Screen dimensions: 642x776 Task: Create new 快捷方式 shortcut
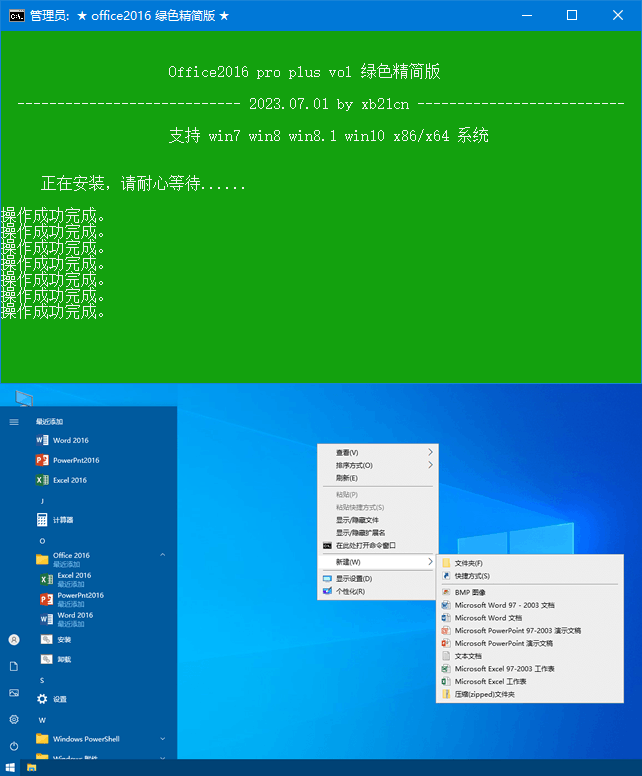pyautogui.click(x=530, y=576)
